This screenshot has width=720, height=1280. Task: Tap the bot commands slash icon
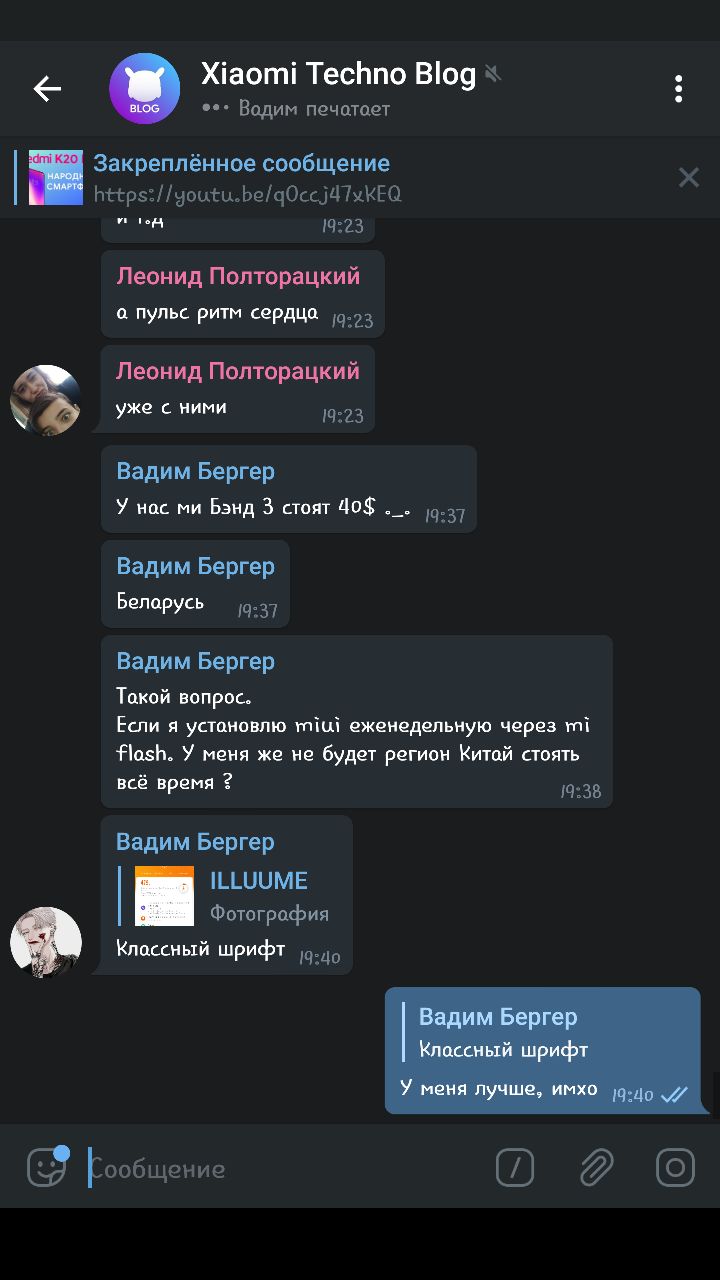pyautogui.click(x=515, y=1167)
